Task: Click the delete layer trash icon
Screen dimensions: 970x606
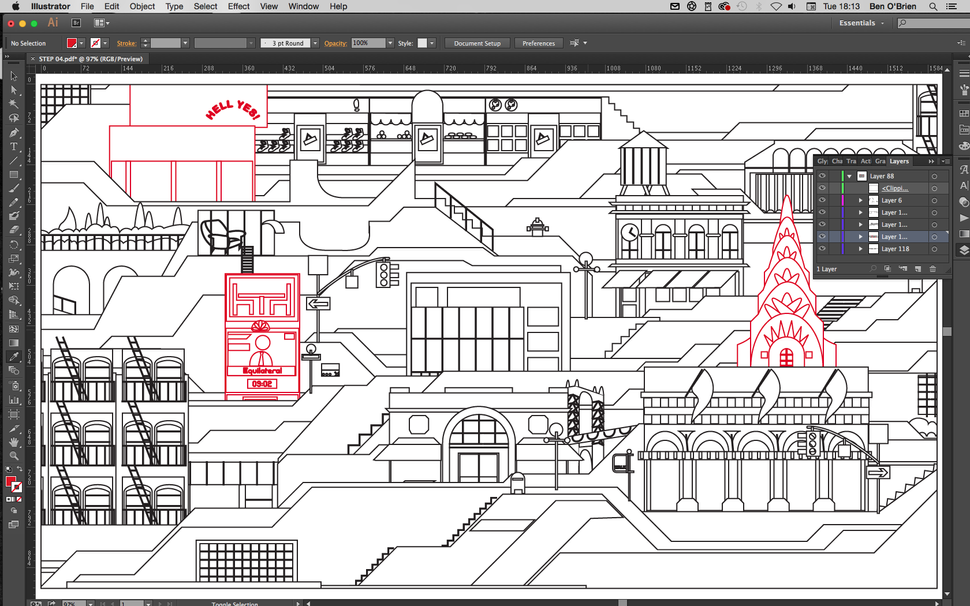Action: point(933,268)
